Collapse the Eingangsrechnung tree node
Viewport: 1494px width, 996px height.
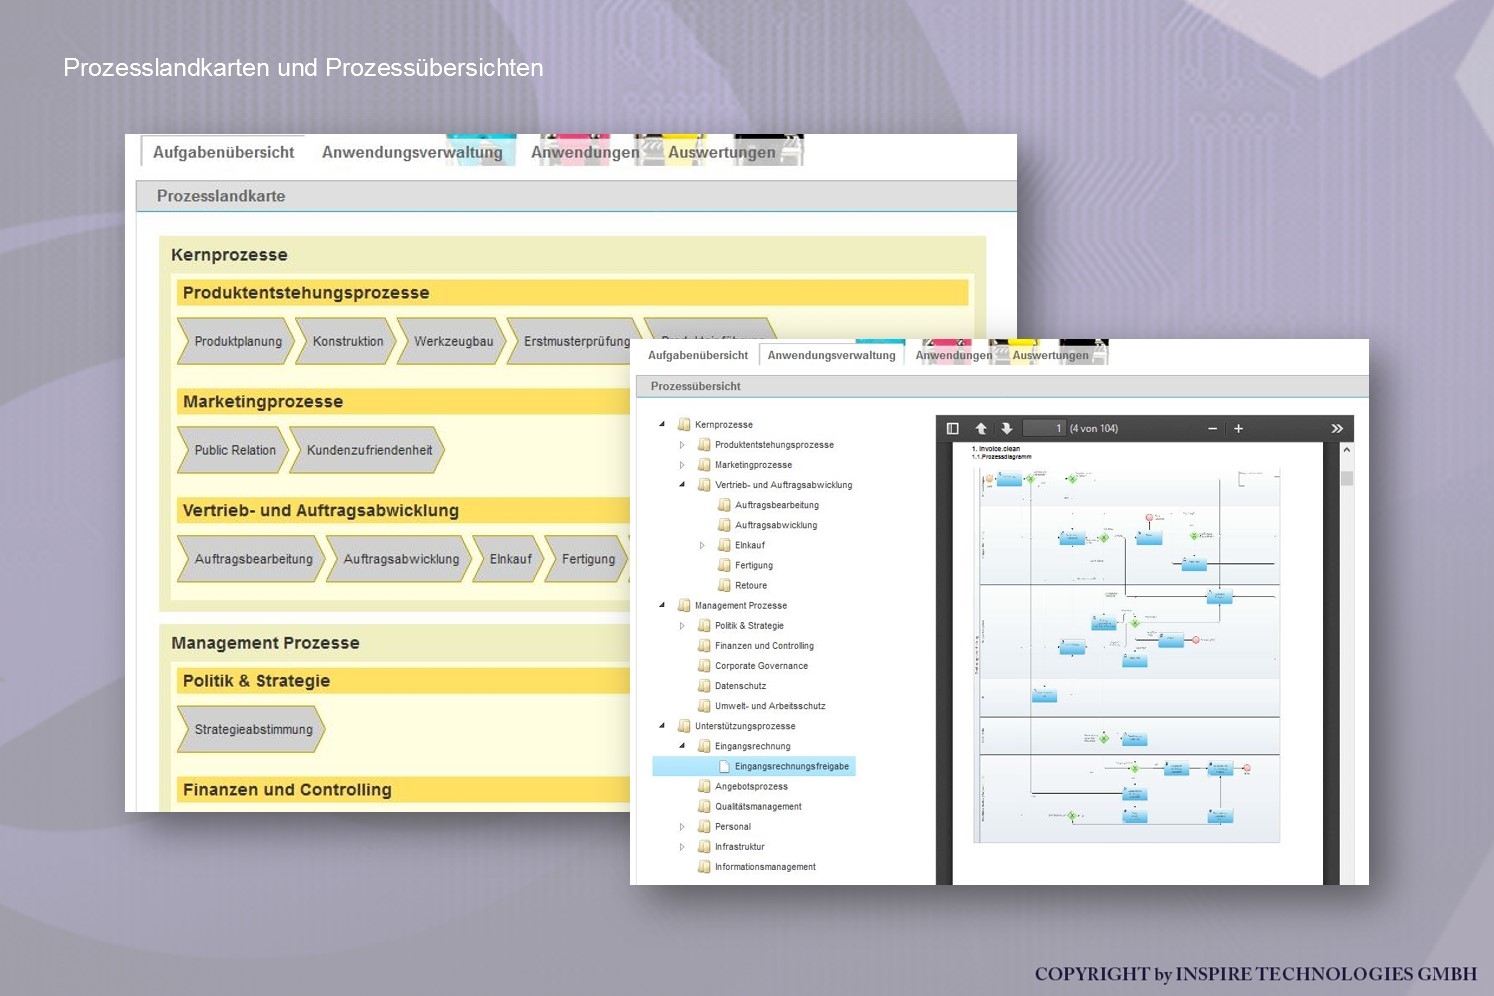(x=682, y=746)
